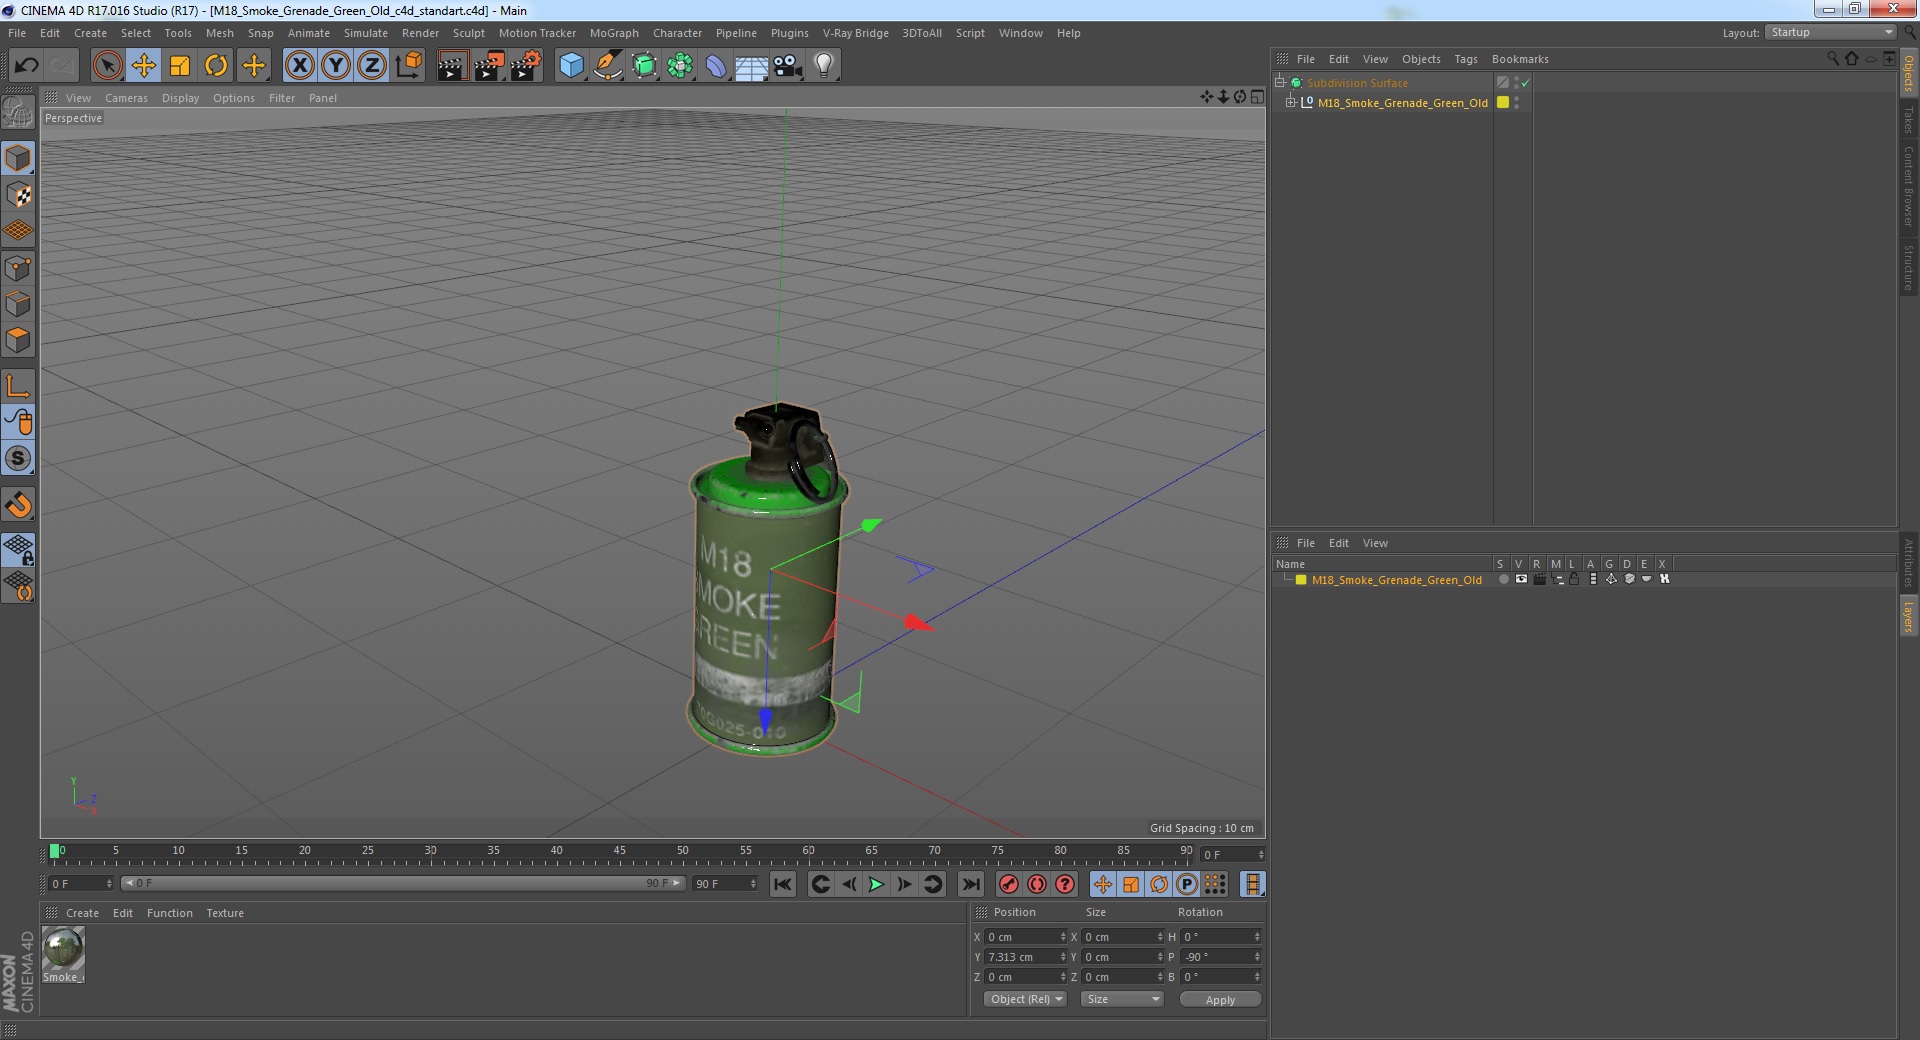
Task: Click Record Active Objects button
Action: pyautogui.click(x=1009, y=884)
